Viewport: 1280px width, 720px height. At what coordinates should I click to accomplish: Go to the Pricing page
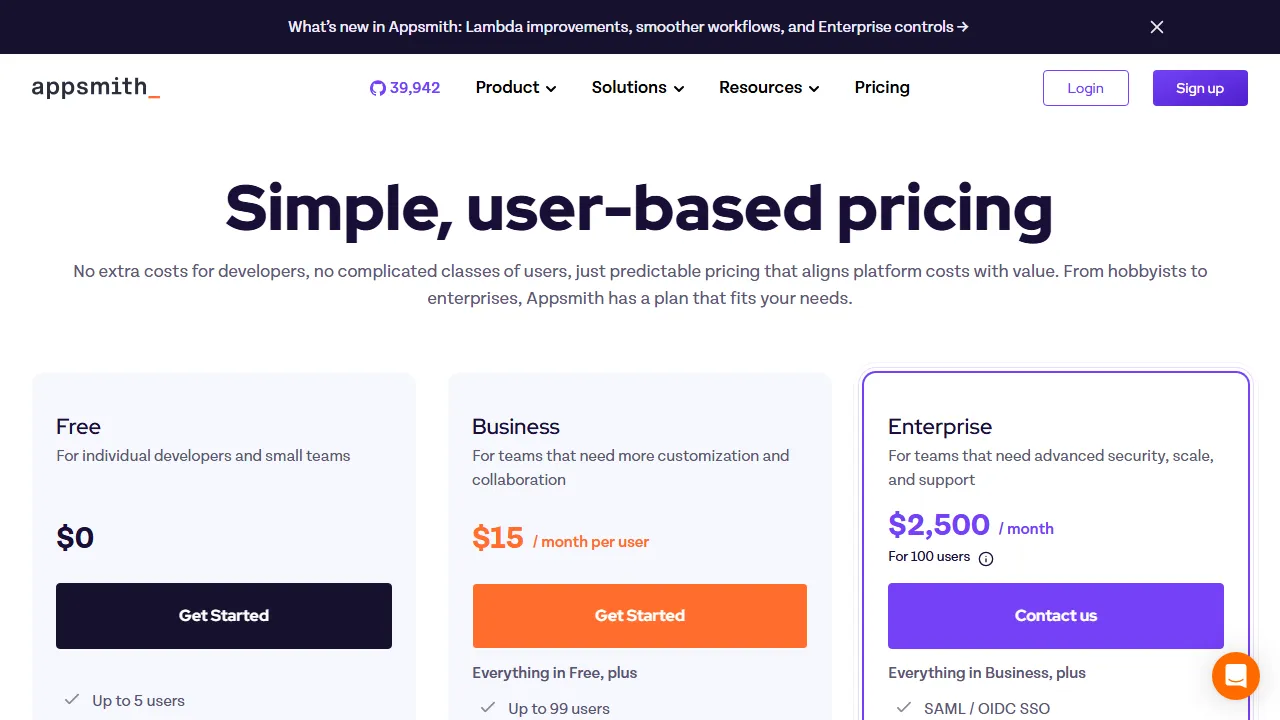pos(882,88)
